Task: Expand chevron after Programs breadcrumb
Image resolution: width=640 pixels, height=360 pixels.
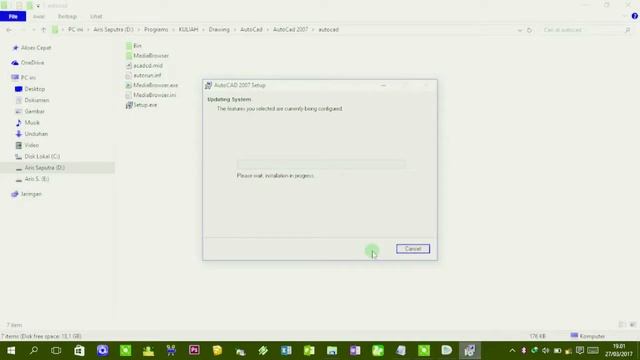Action: (173, 30)
